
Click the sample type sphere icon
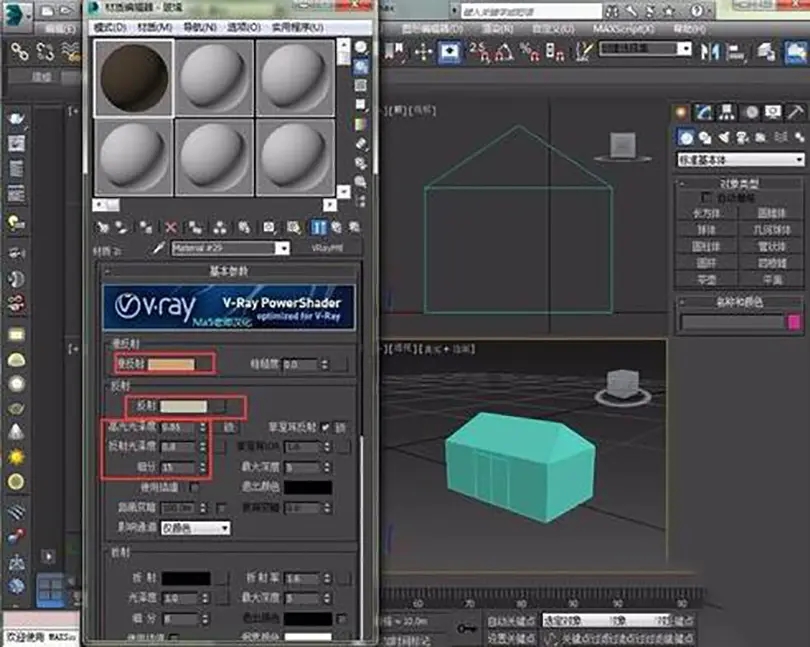click(x=361, y=48)
